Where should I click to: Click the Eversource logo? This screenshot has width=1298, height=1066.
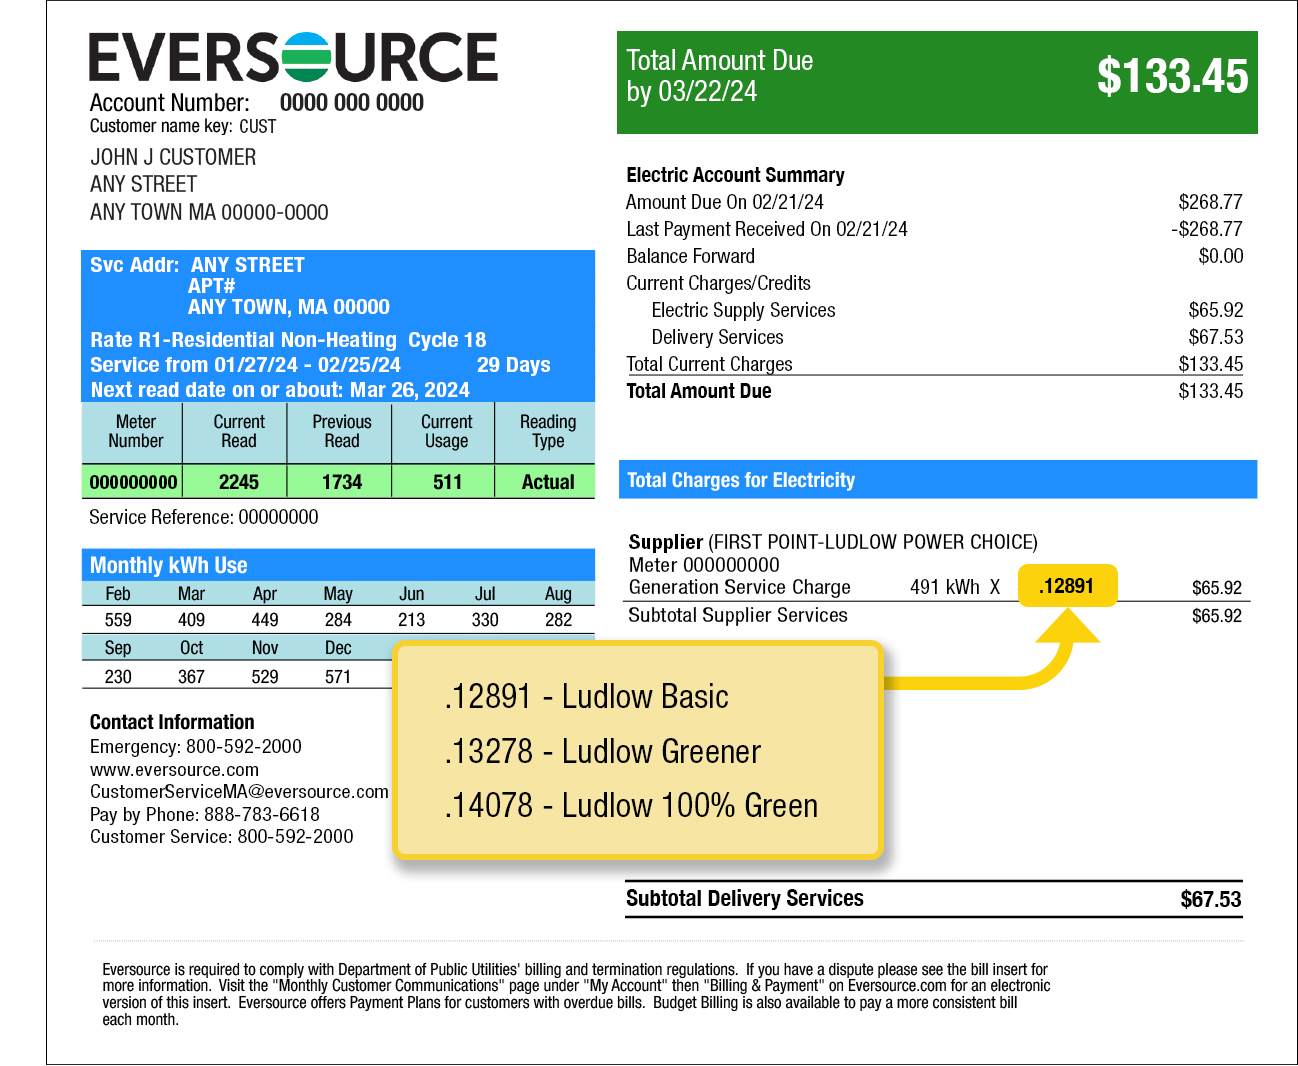(x=293, y=57)
